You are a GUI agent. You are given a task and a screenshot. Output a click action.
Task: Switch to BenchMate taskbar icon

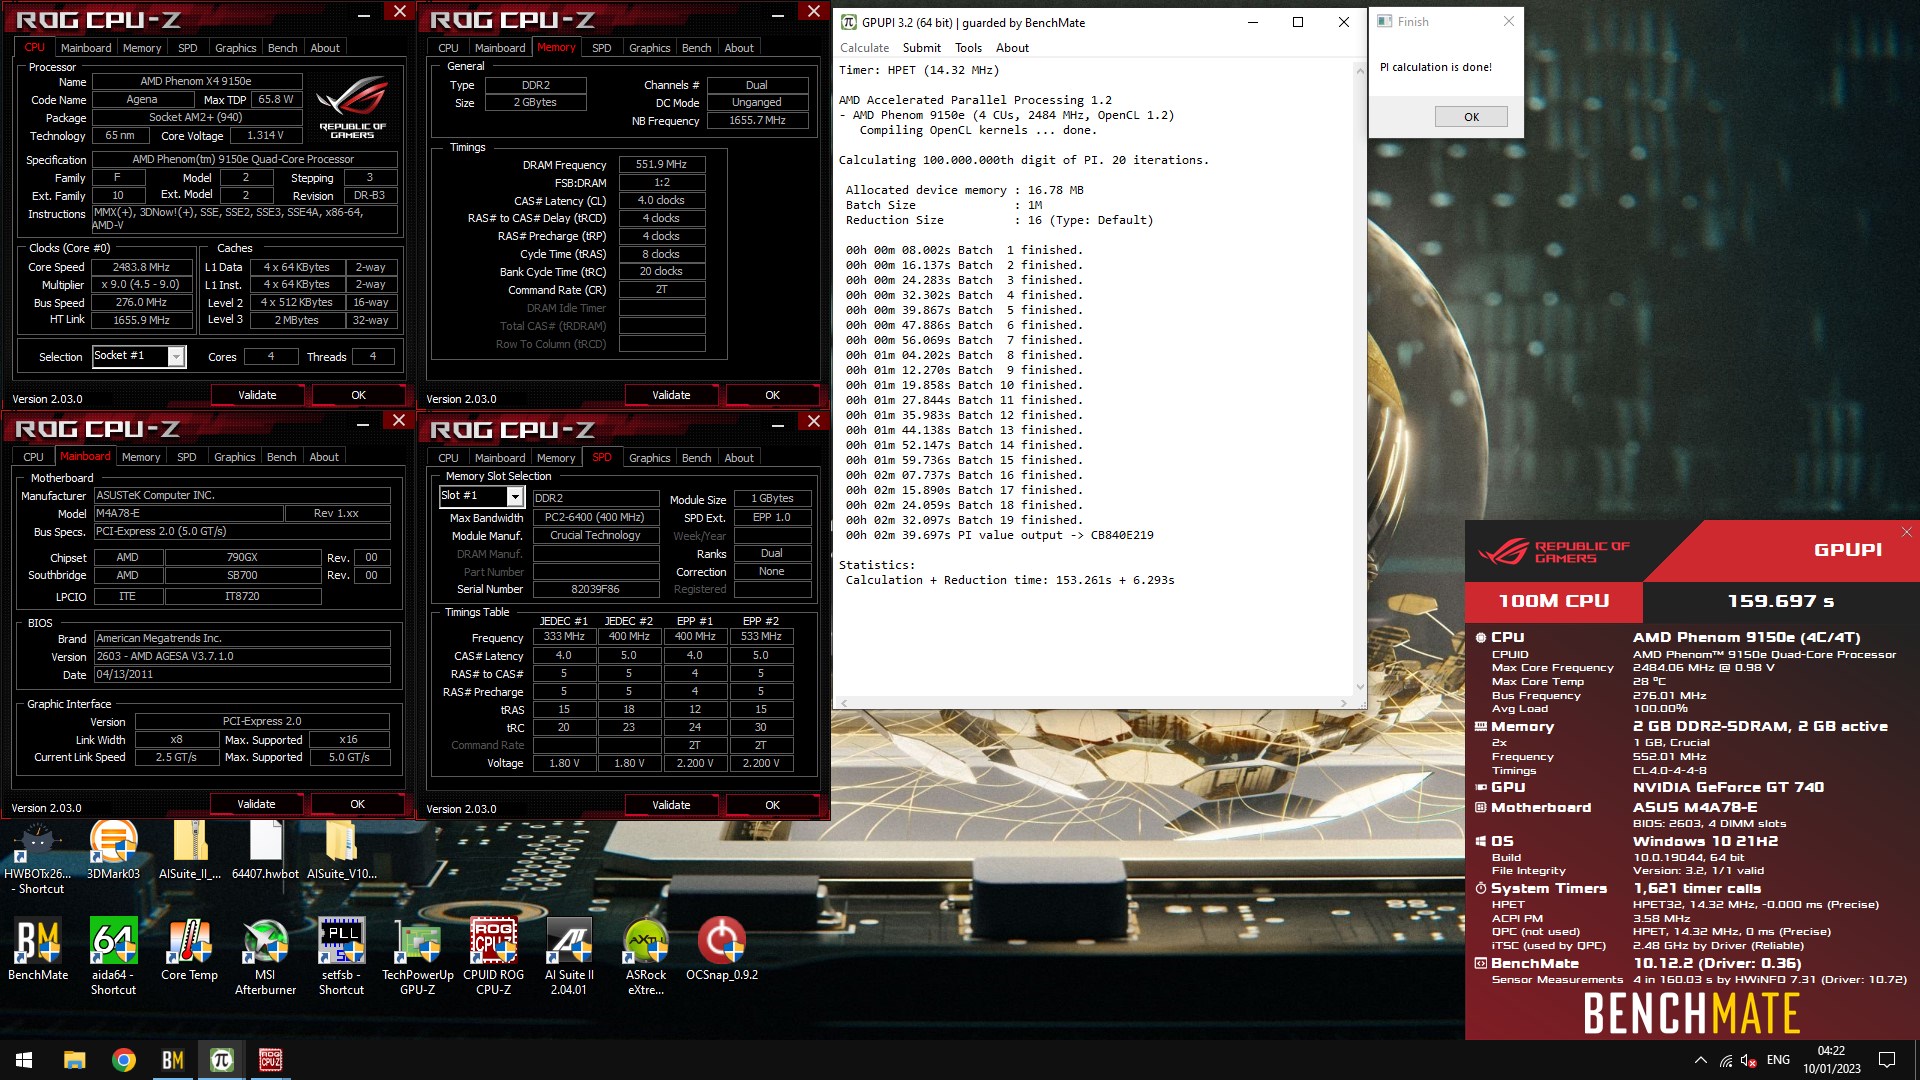pyautogui.click(x=172, y=1060)
